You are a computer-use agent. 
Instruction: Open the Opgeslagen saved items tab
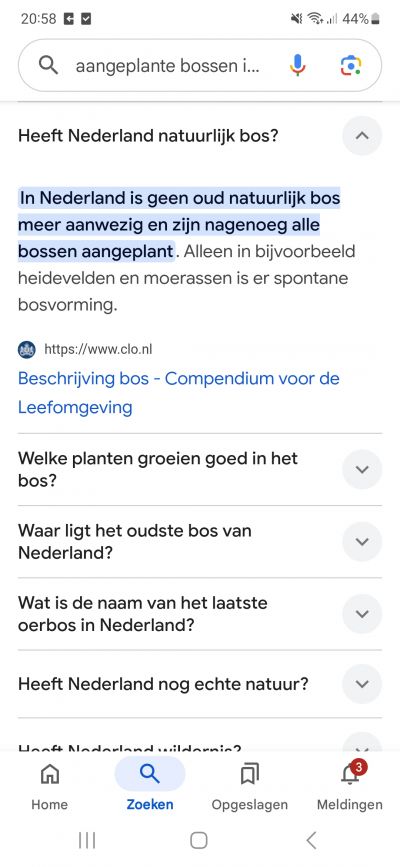pos(250,786)
